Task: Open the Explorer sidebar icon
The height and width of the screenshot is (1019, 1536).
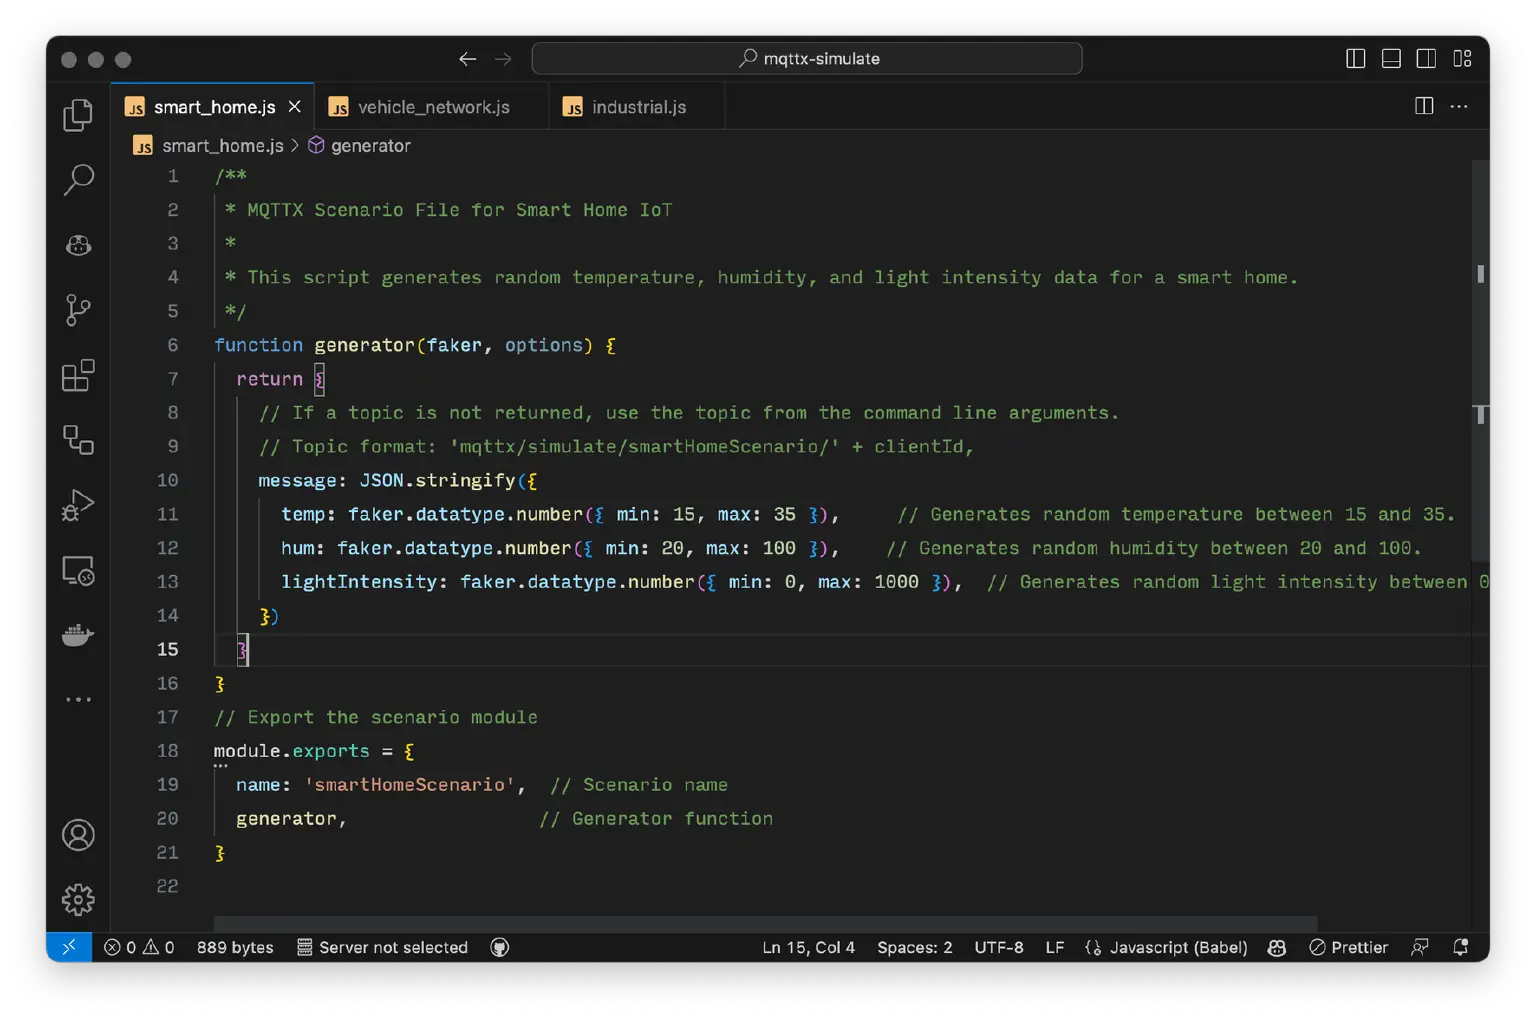Action: (78, 114)
